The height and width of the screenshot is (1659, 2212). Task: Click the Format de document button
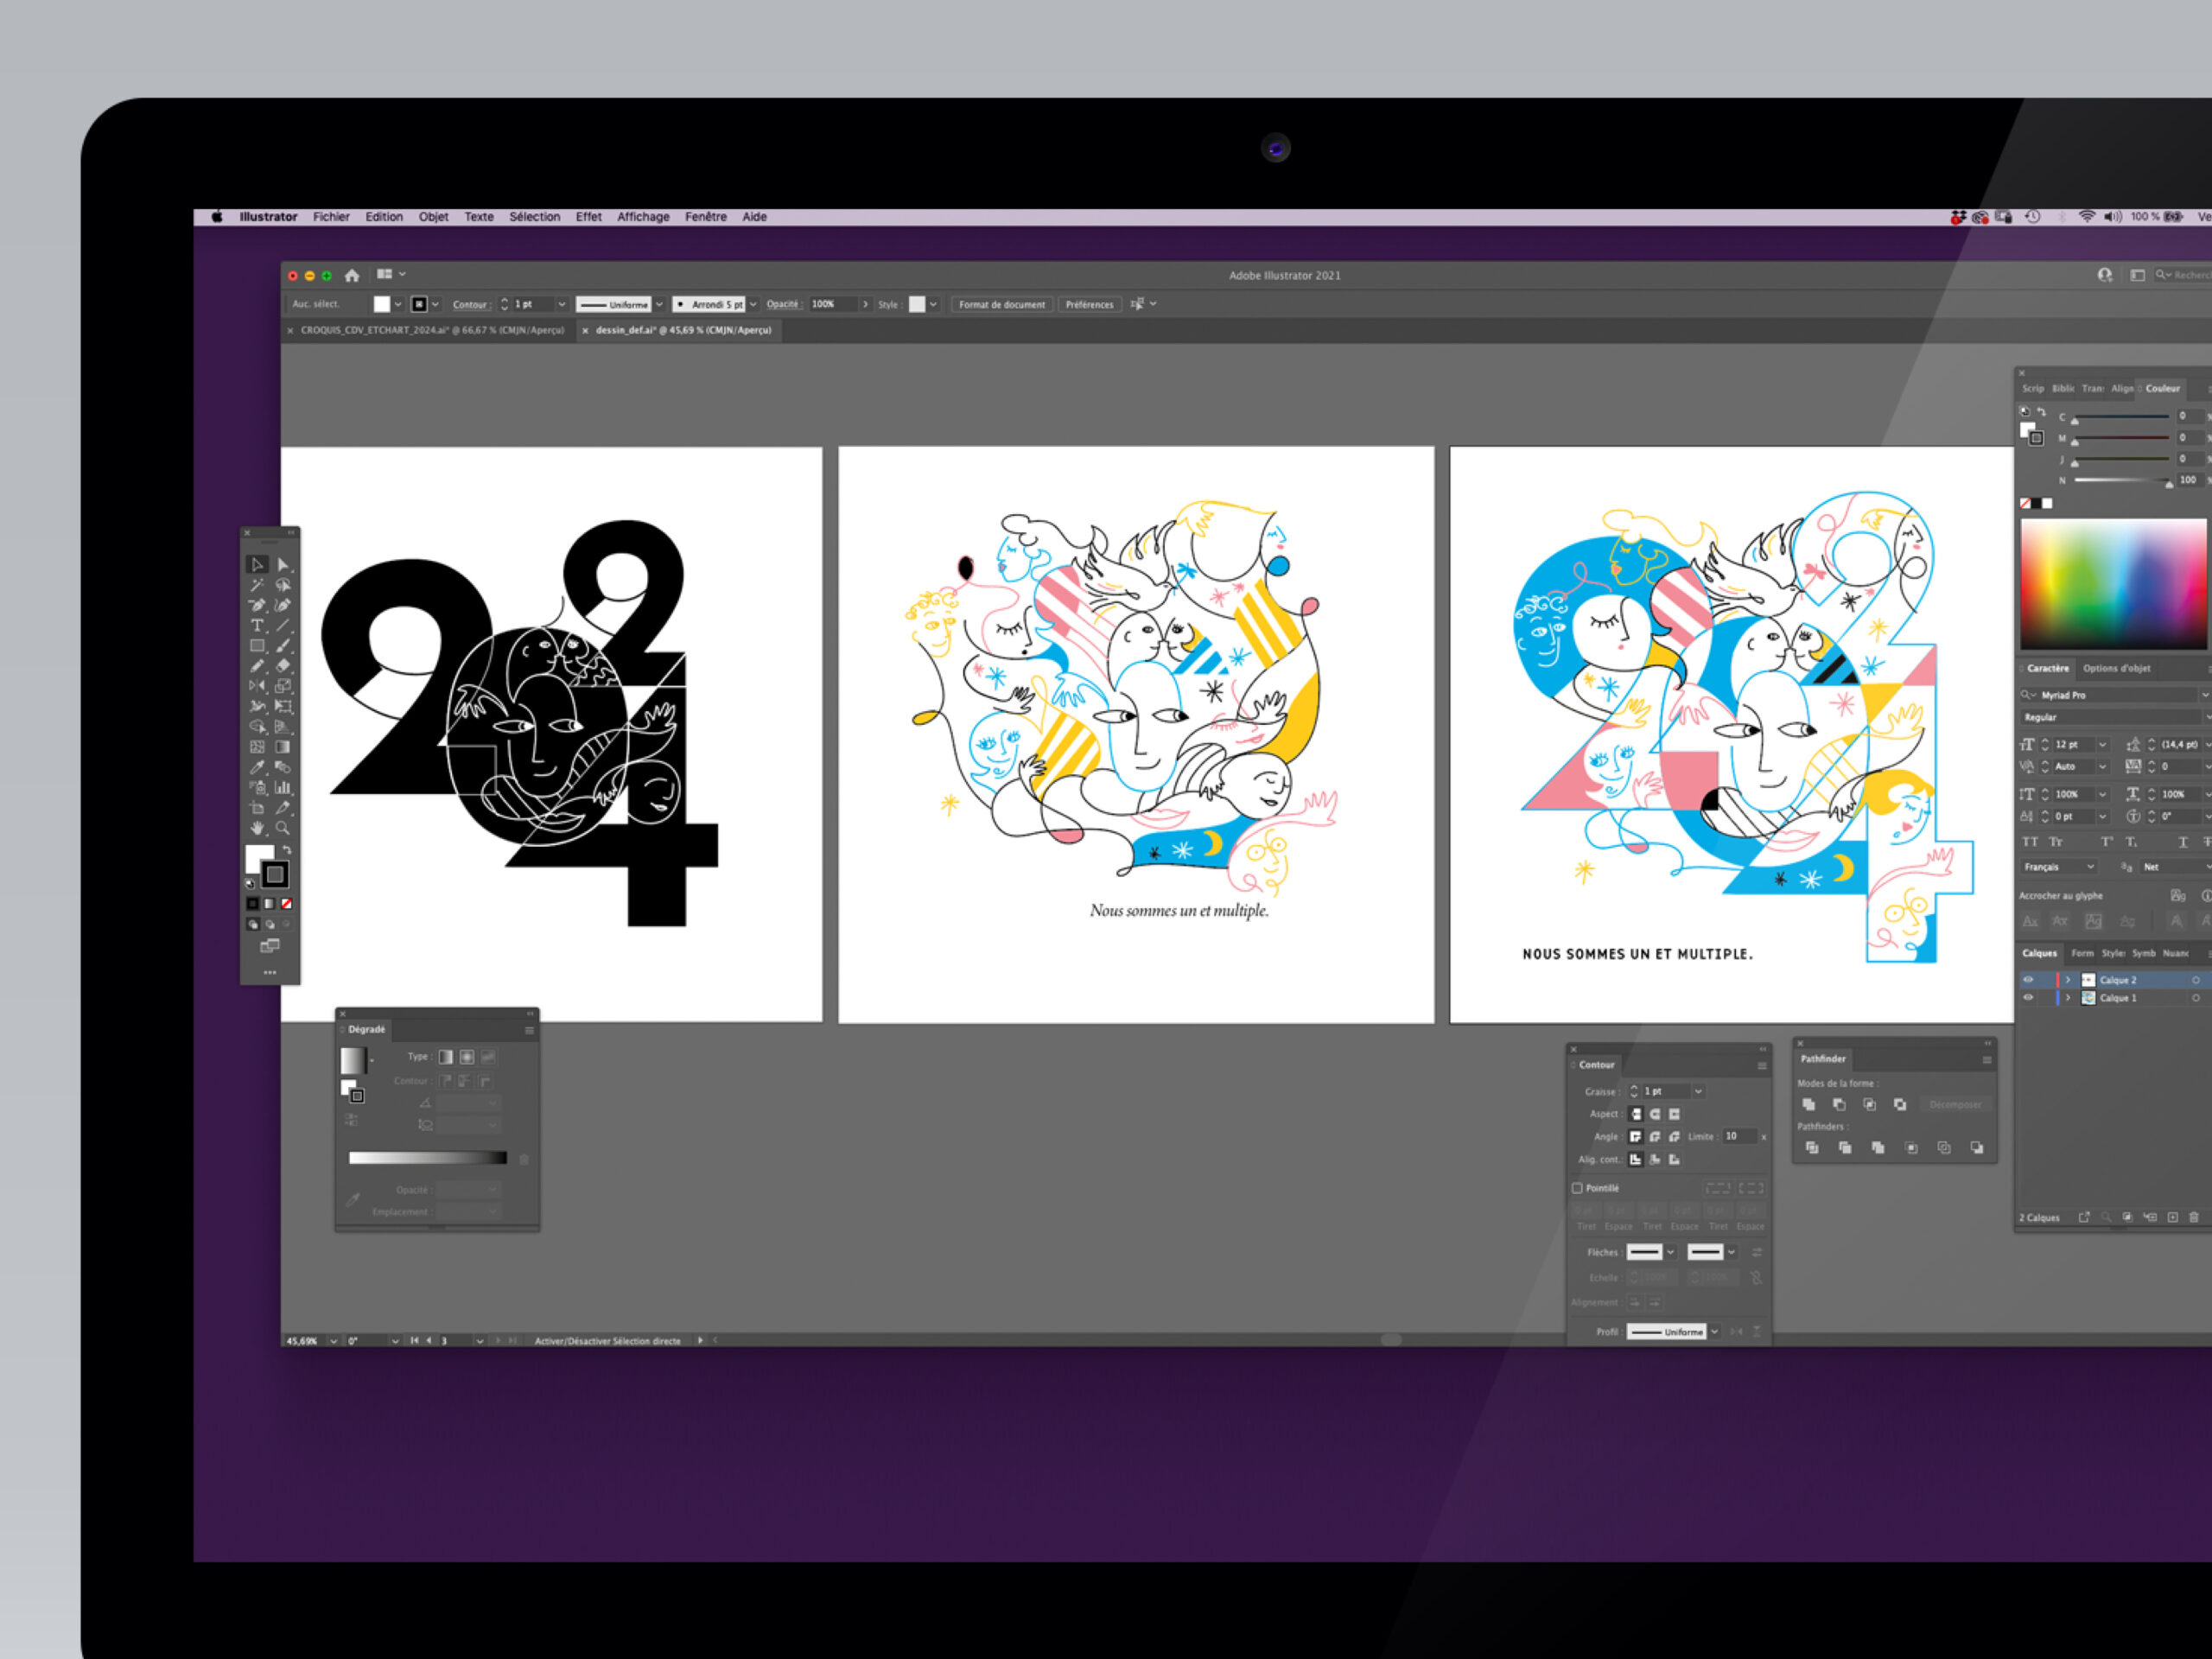pos(1001,304)
